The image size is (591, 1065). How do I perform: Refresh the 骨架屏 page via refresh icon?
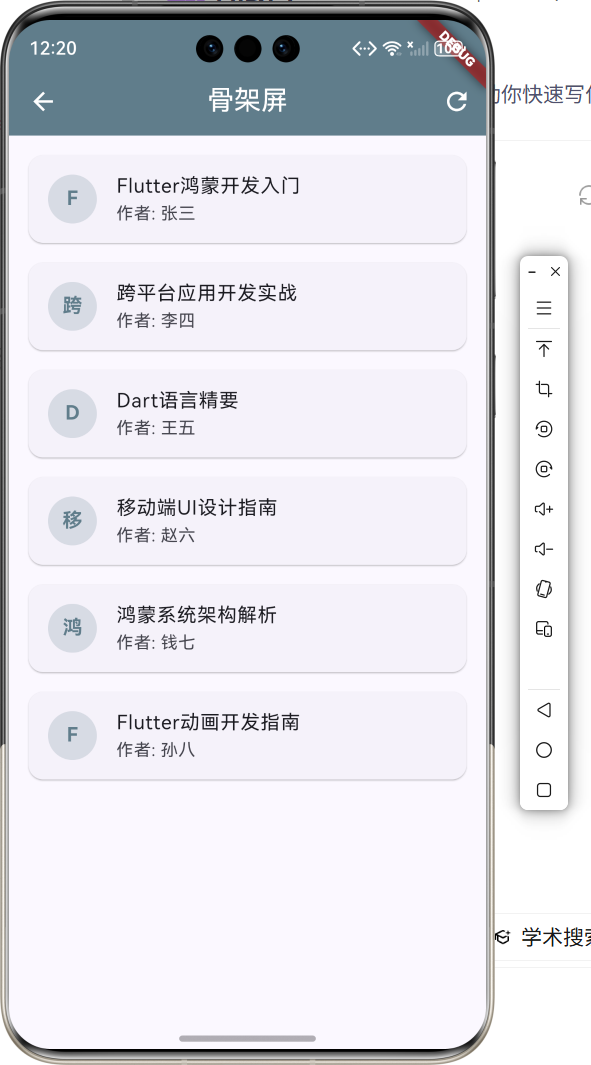point(457,101)
